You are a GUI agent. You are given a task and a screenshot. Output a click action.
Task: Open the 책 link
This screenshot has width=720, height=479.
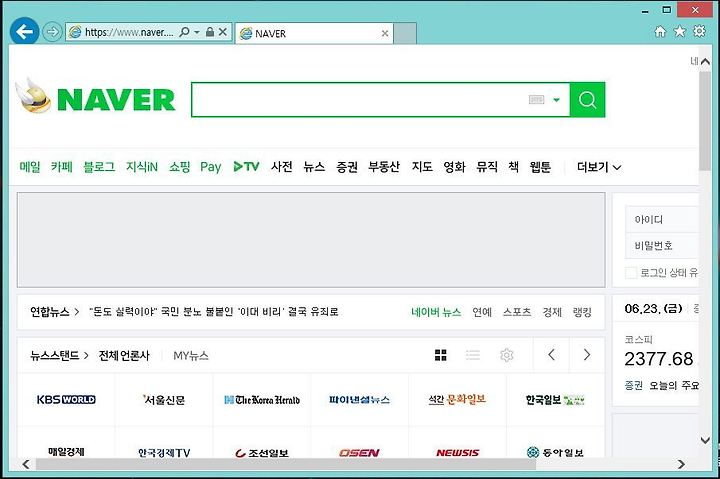[x=514, y=167]
